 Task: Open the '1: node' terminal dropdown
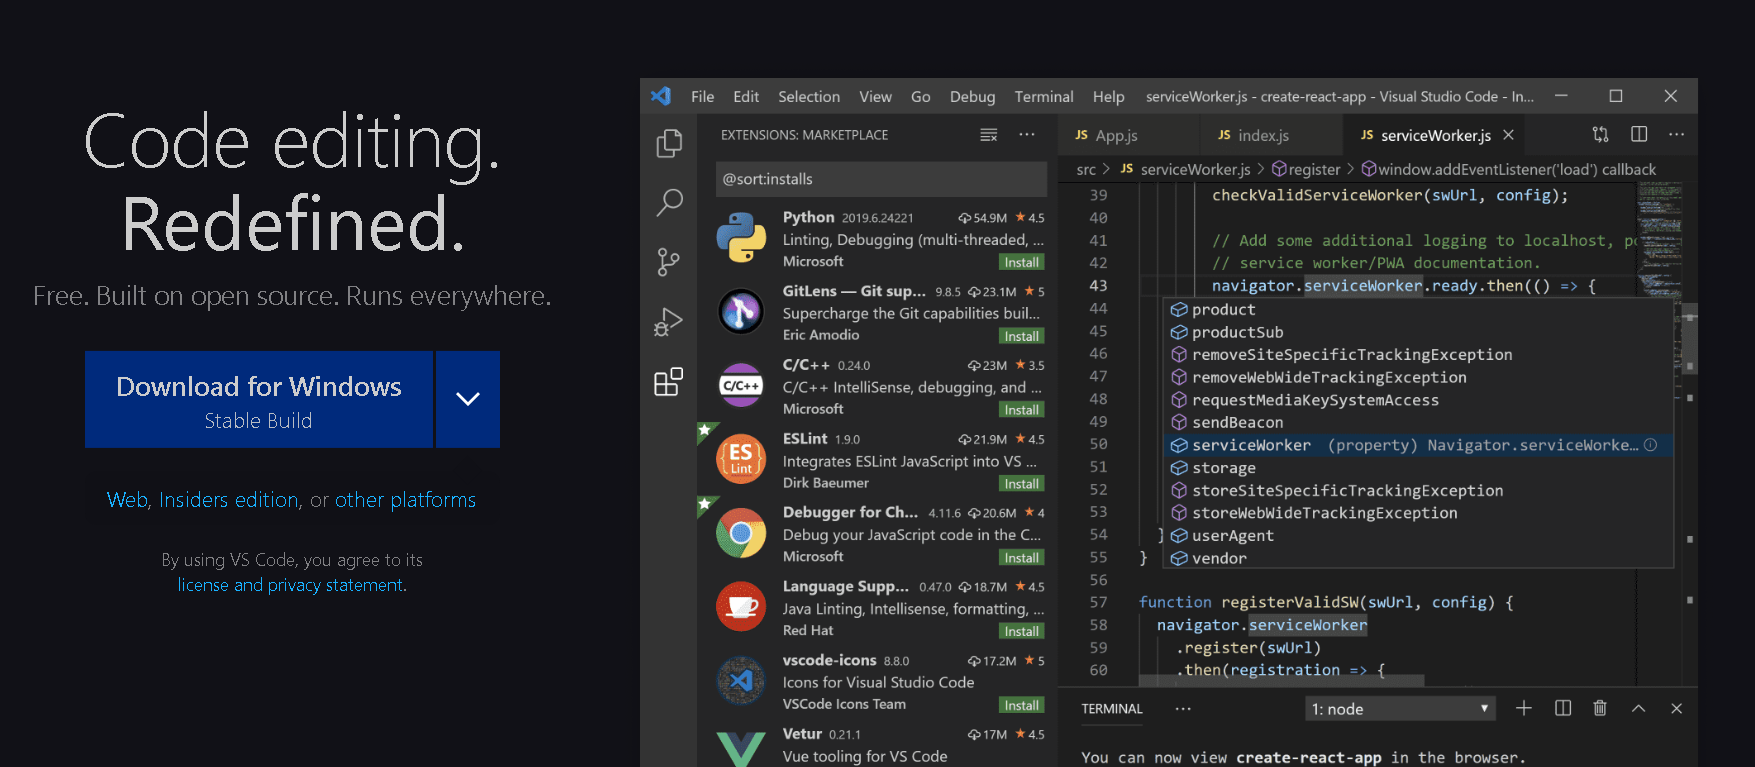(x=1401, y=709)
